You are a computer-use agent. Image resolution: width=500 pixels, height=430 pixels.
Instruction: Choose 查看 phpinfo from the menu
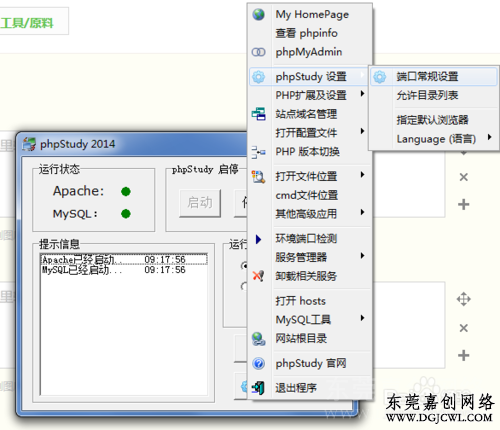coord(311,33)
